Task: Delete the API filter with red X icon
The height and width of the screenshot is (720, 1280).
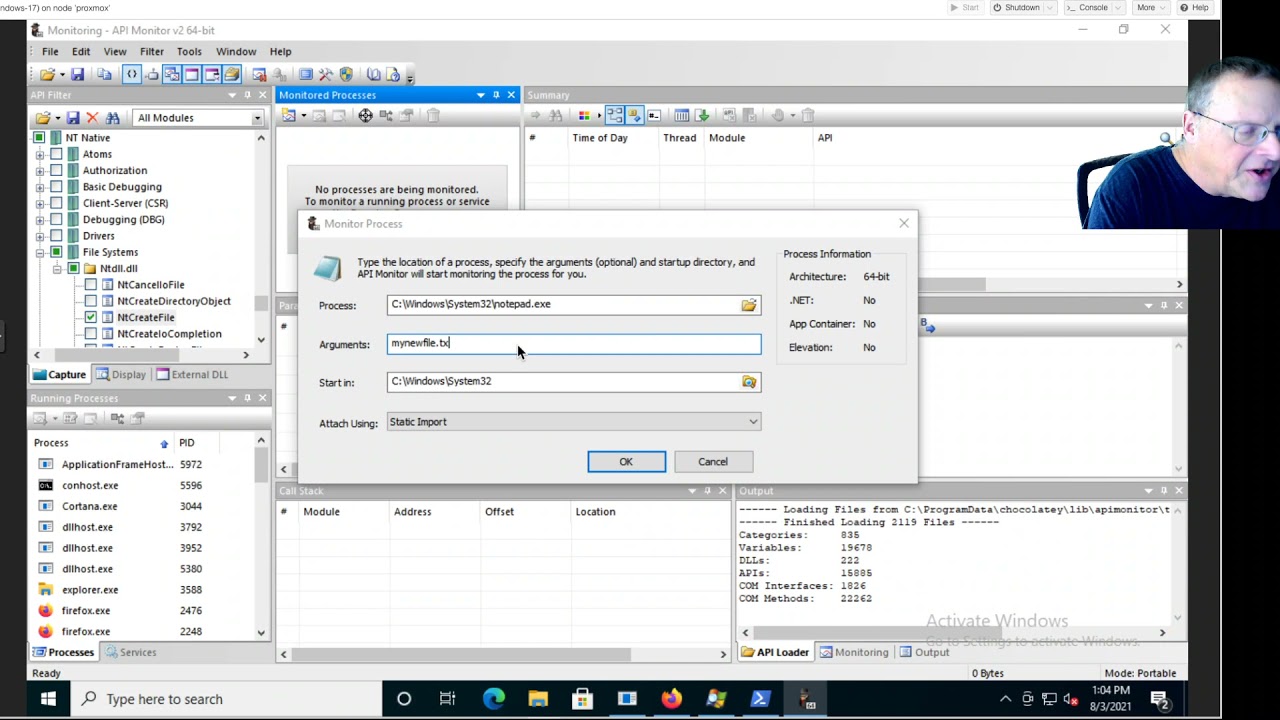Action: click(x=92, y=118)
